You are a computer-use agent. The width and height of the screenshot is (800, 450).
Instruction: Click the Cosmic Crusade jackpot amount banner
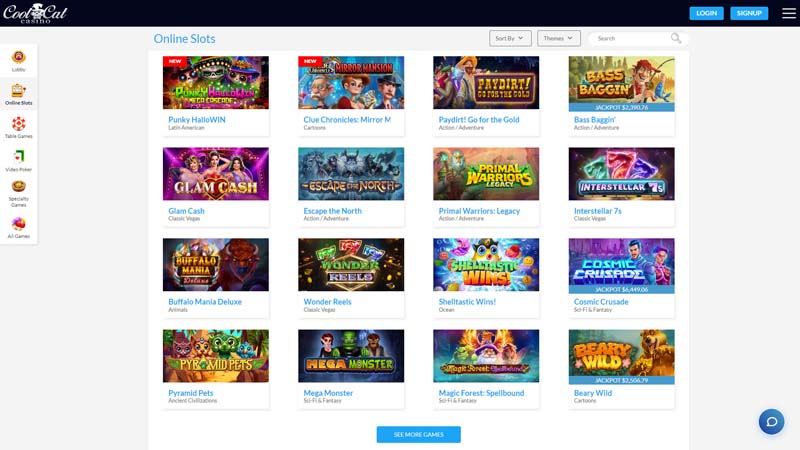621,290
